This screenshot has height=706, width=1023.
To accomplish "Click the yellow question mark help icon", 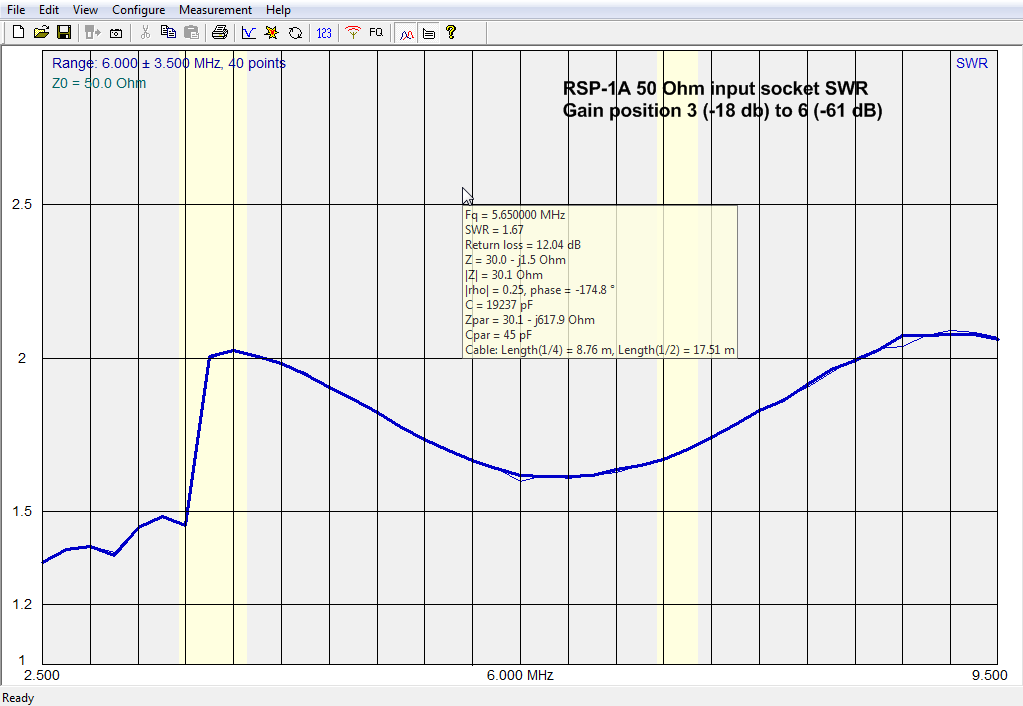I will [x=451, y=32].
